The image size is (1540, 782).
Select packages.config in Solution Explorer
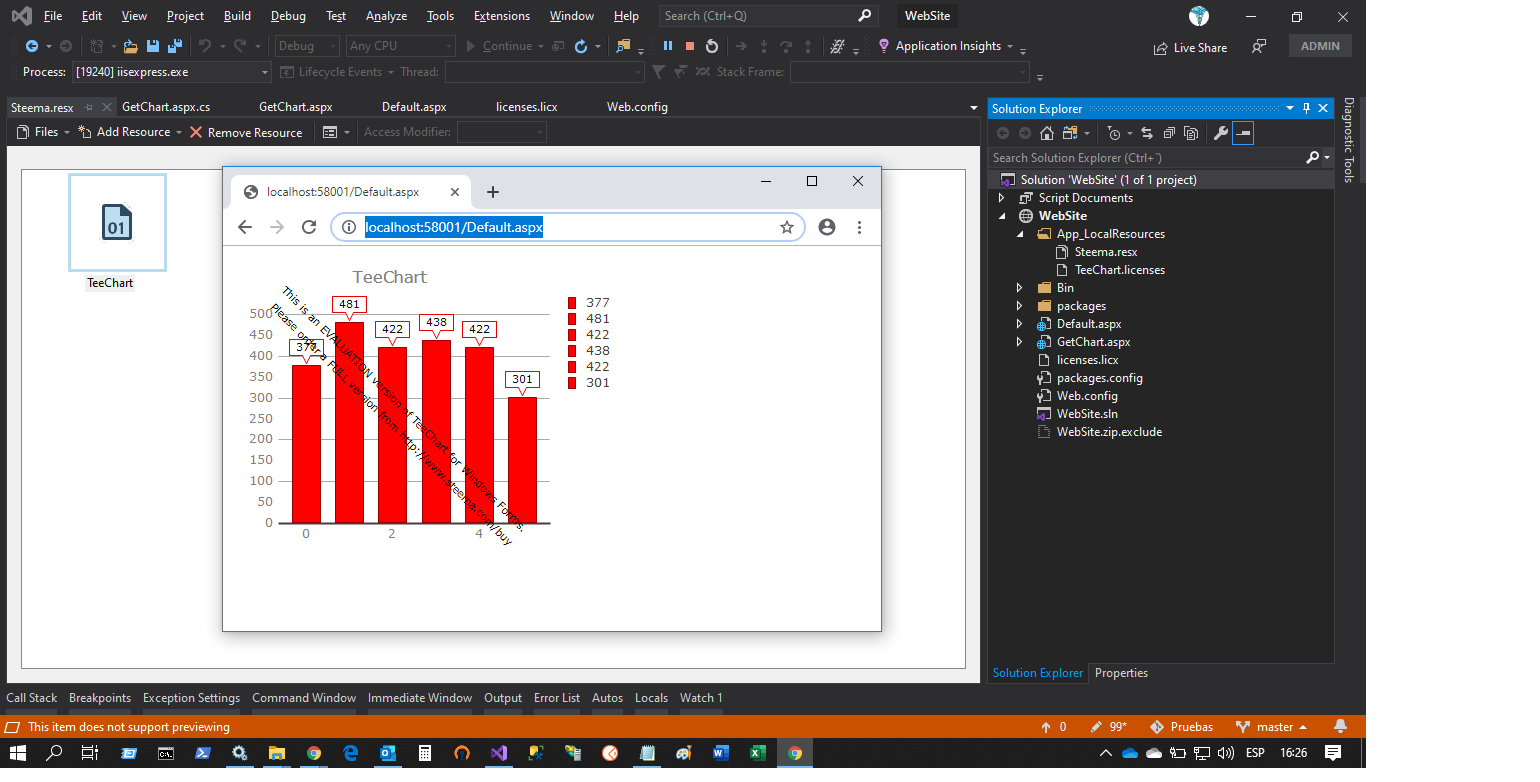1099,378
